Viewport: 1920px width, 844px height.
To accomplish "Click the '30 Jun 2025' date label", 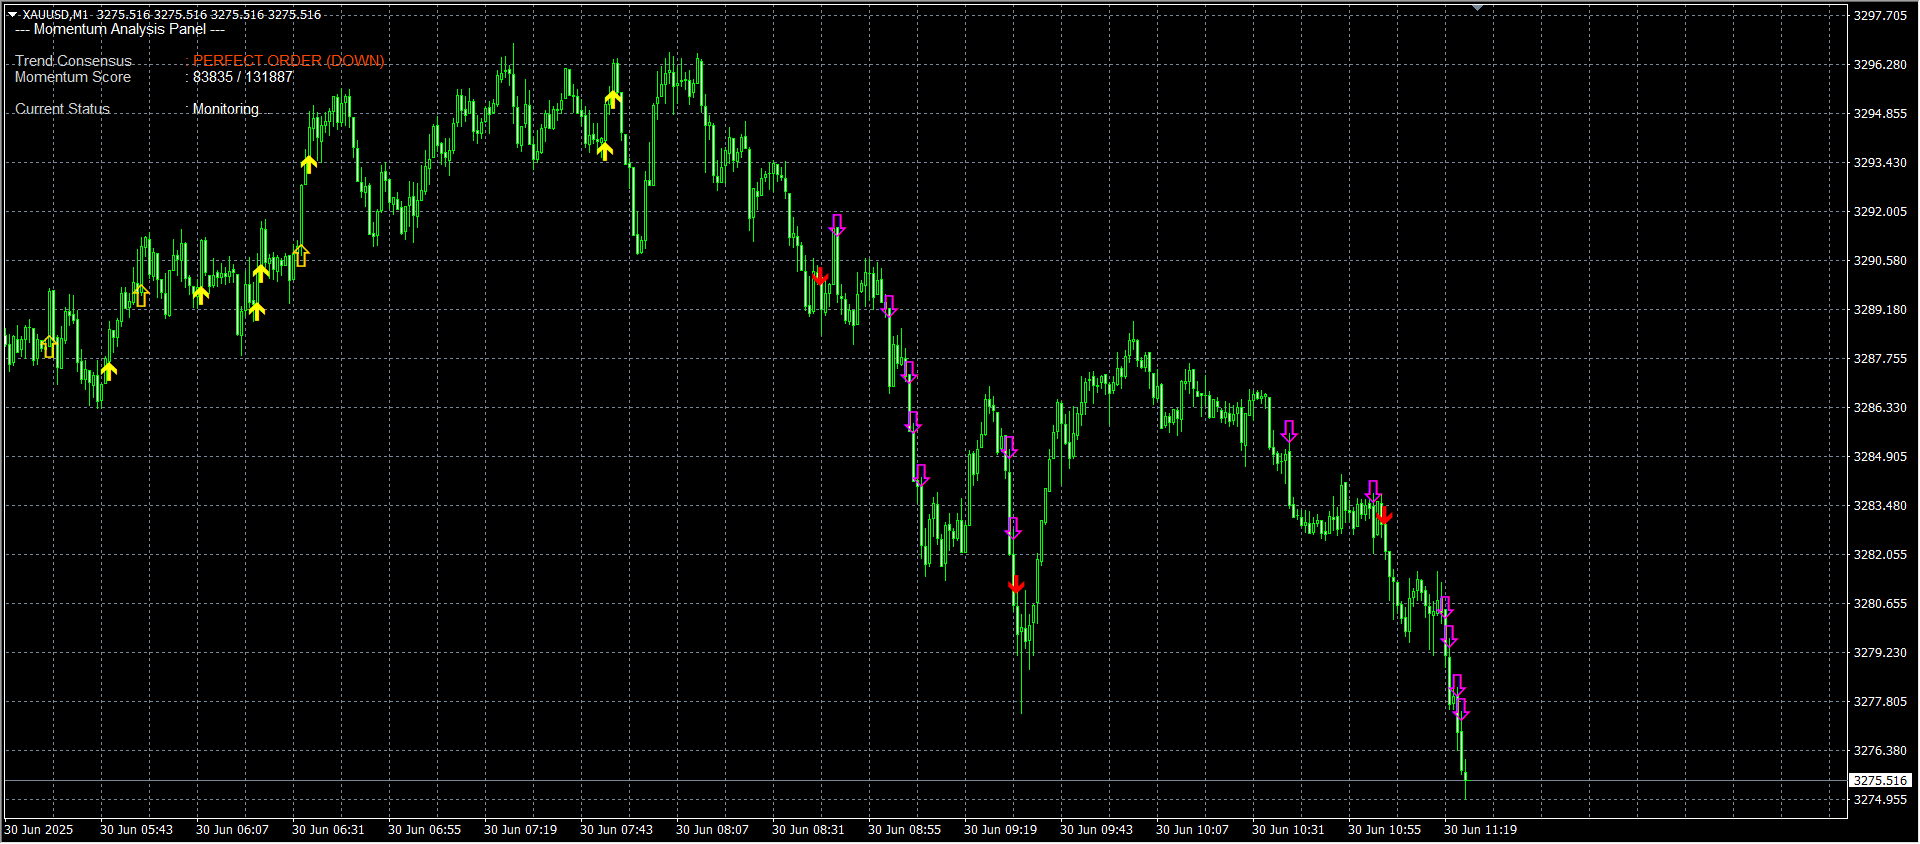I will 39,830.
